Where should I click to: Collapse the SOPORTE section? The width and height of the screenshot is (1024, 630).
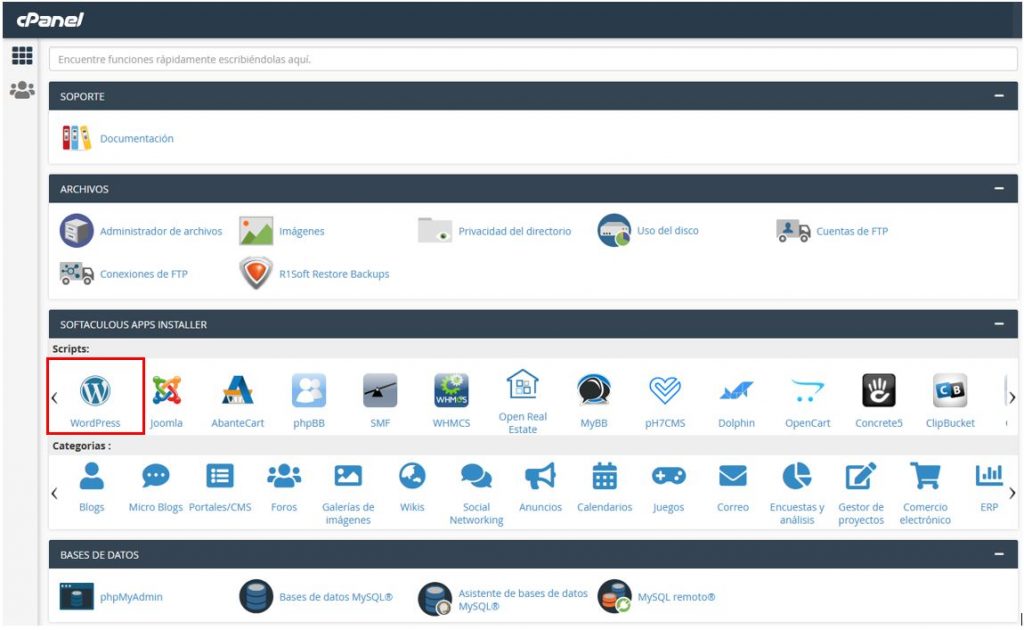tap(999, 96)
